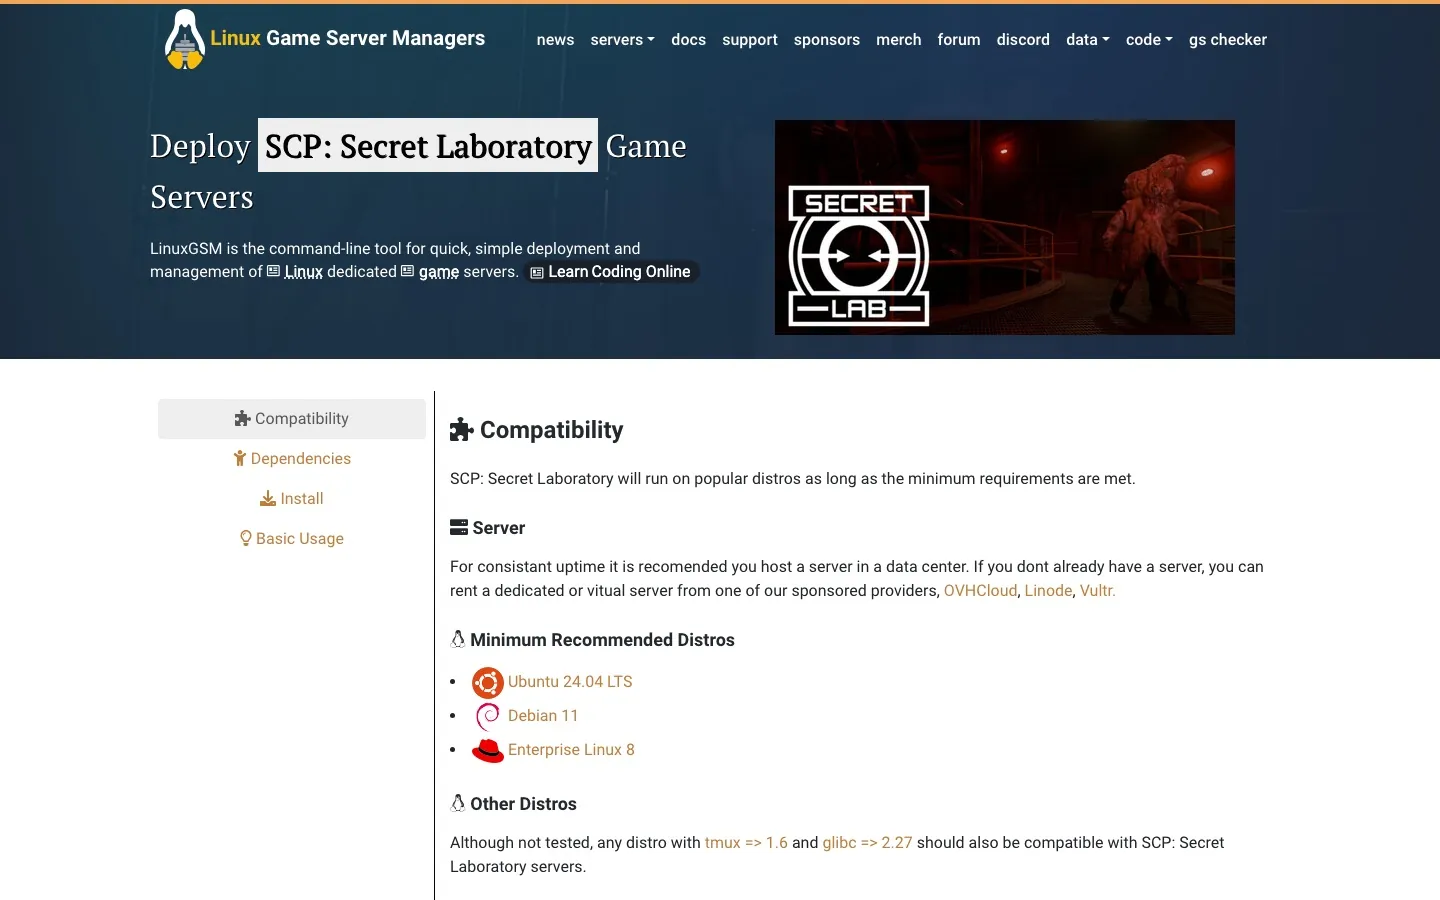The width and height of the screenshot is (1440, 900).
Task: Click the Server section heading text
Action: [x=498, y=528]
